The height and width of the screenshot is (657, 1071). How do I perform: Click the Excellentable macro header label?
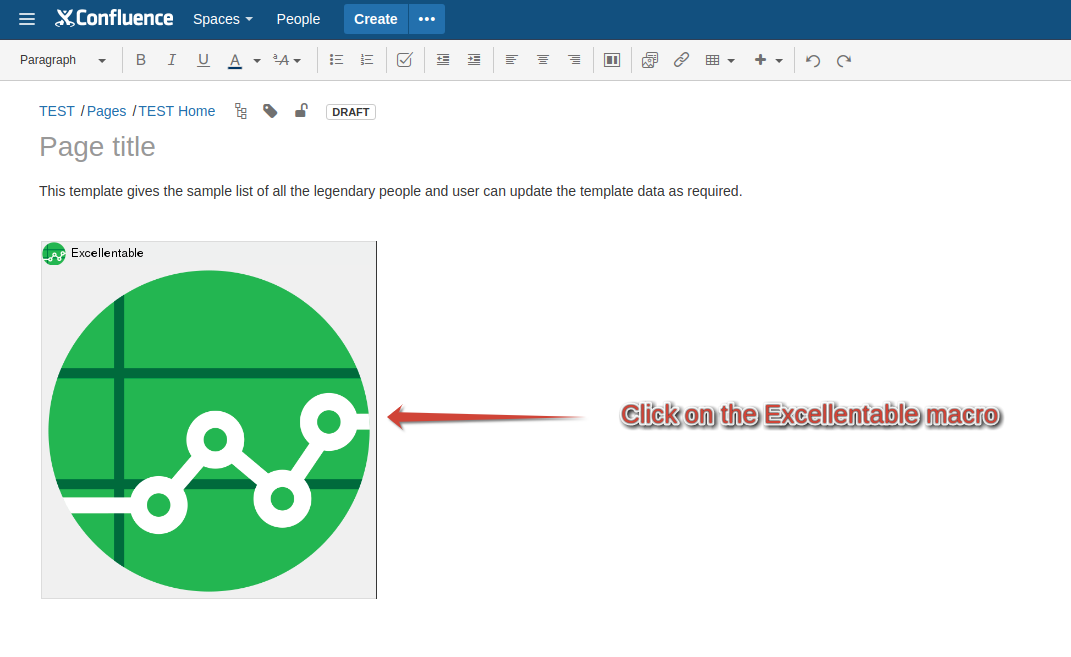tap(107, 253)
